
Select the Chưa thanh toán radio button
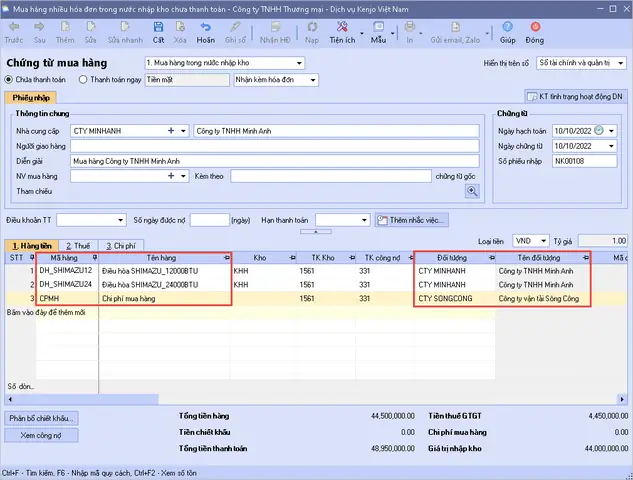point(11,79)
